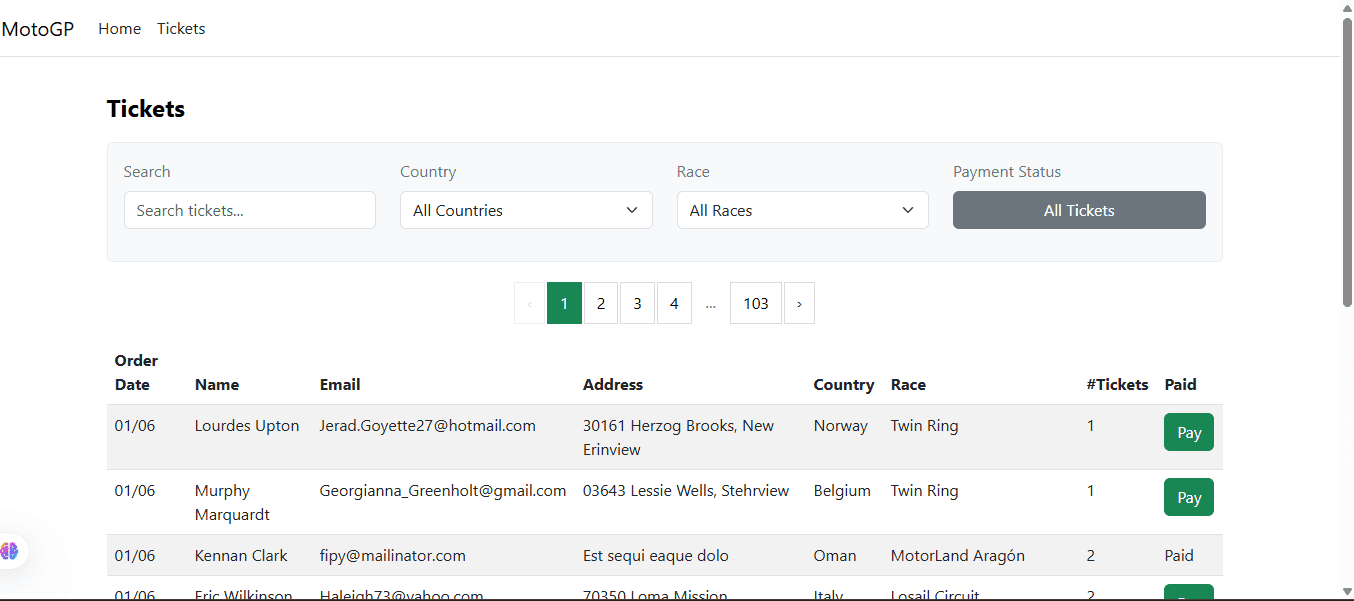Click the name Lourdes Upton

[x=247, y=425]
